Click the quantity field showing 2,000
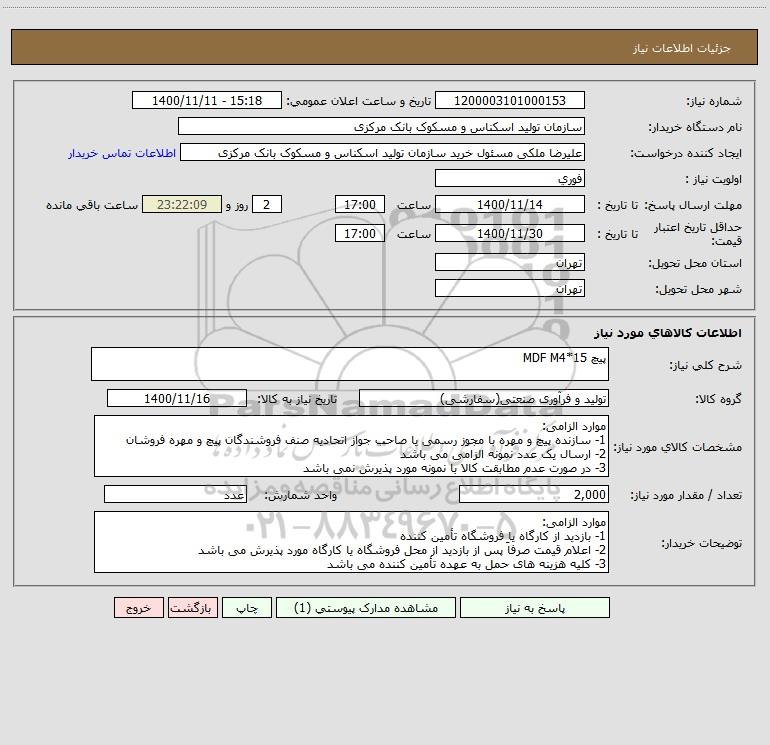This screenshot has height=745, width=770. [534, 494]
